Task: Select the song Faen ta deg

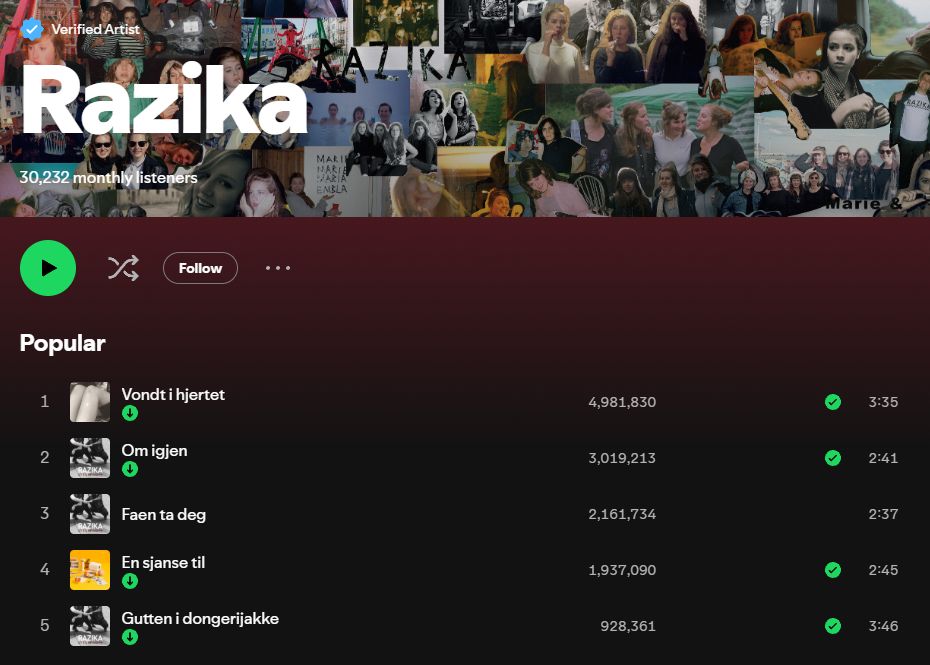Action: coord(164,514)
